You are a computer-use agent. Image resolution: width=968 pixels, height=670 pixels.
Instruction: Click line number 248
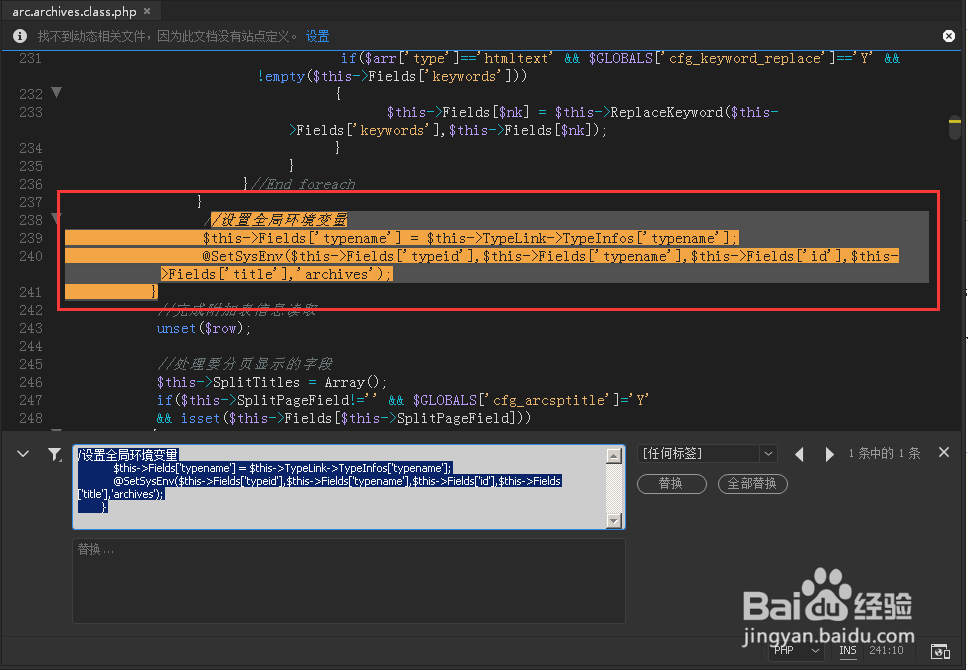(x=31, y=418)
